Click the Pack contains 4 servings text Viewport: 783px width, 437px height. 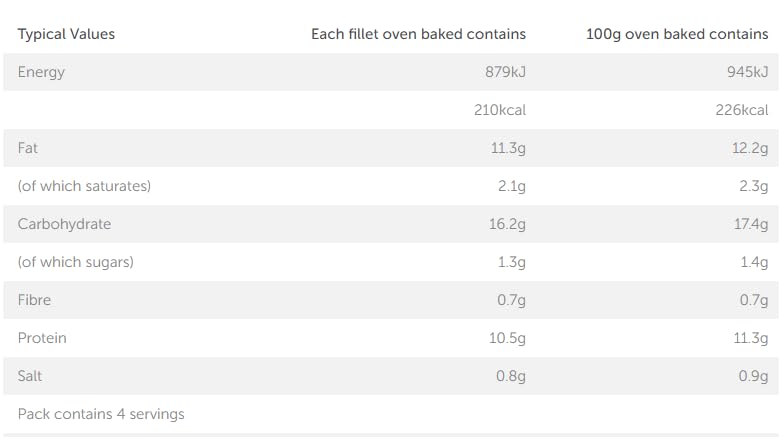tap(101, 414)
